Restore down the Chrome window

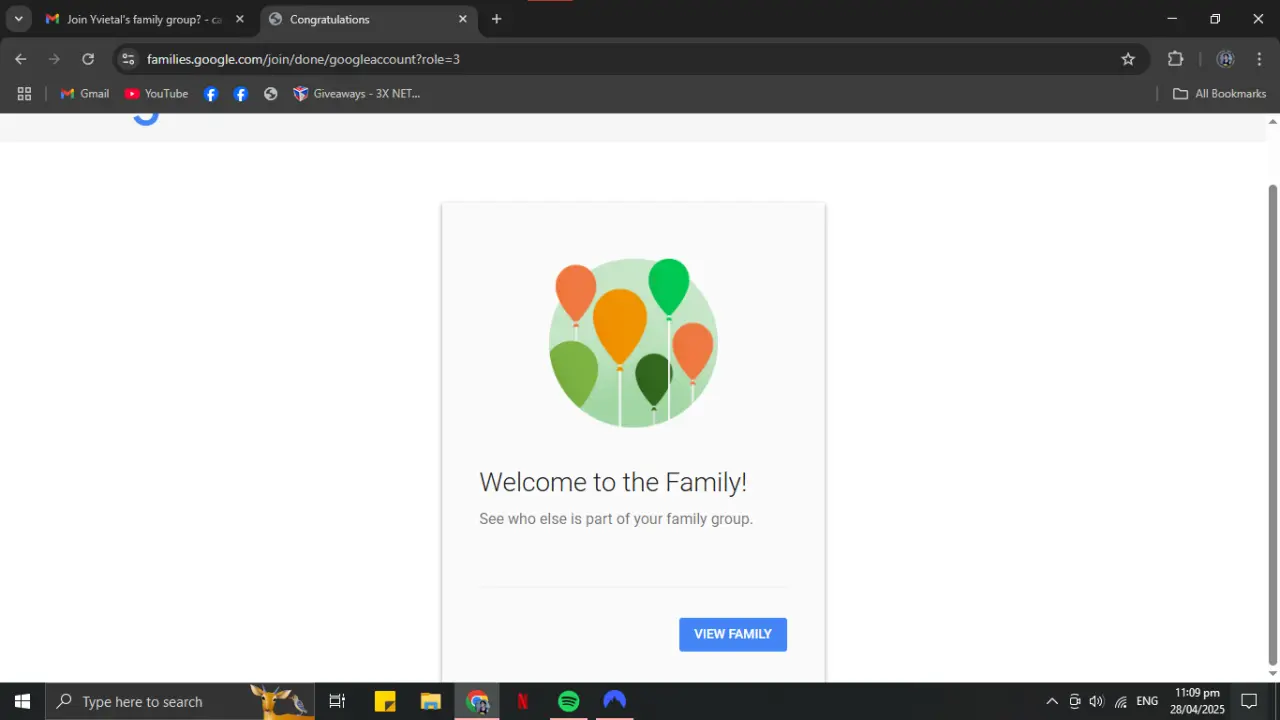(x=1215, y=19)
